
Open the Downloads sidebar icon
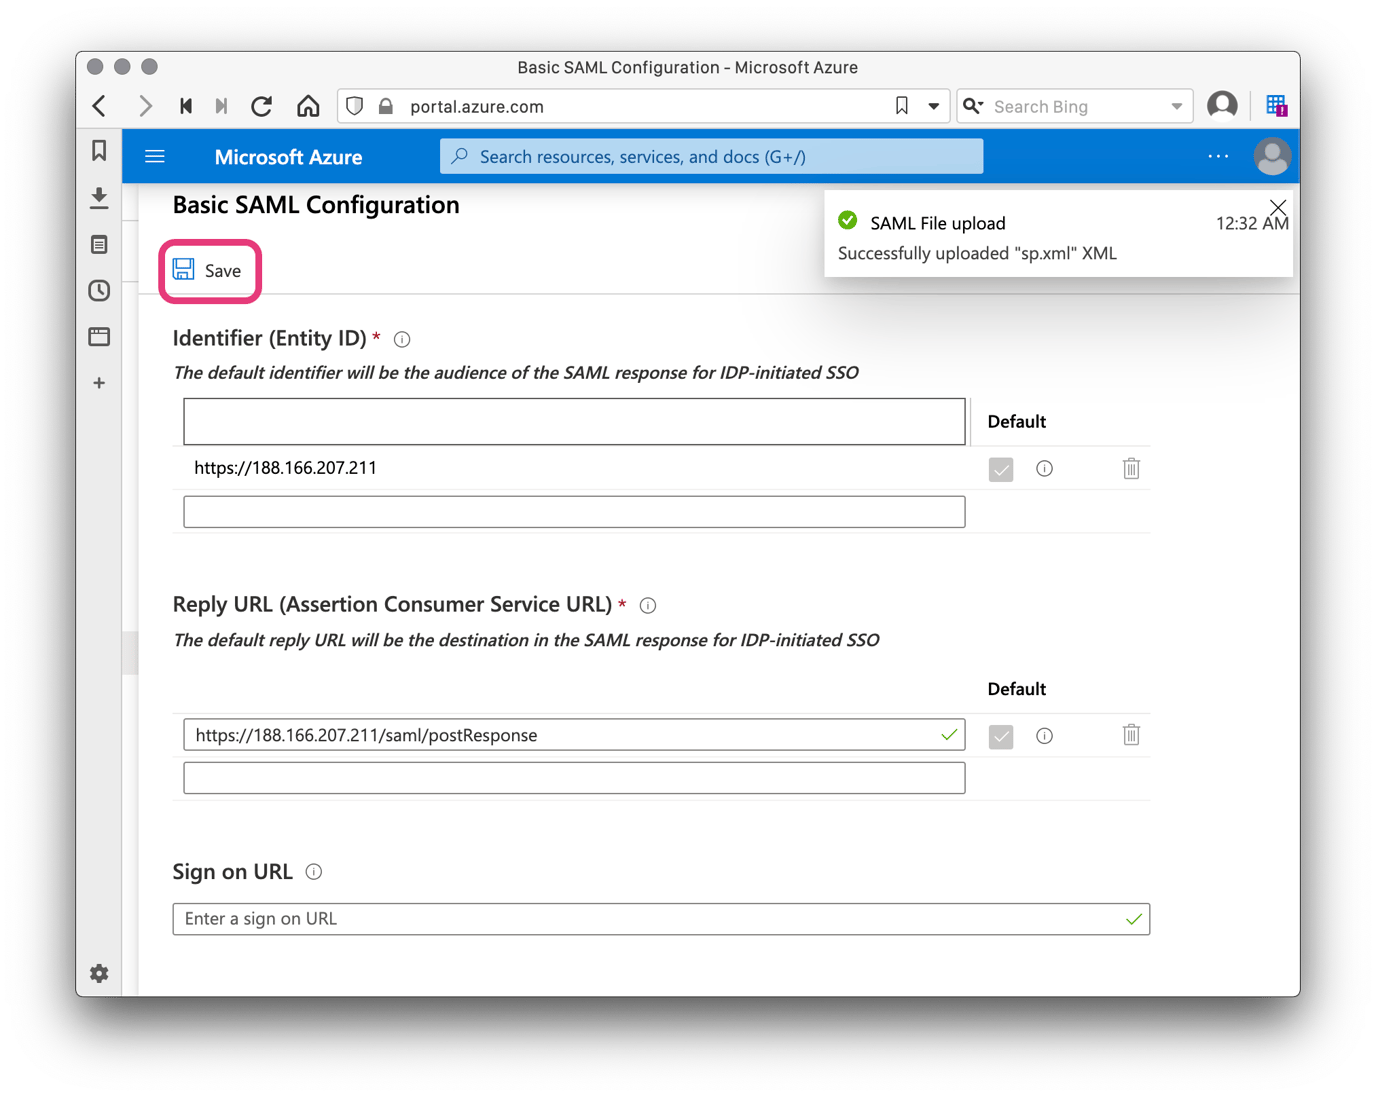tap(99, 198)
